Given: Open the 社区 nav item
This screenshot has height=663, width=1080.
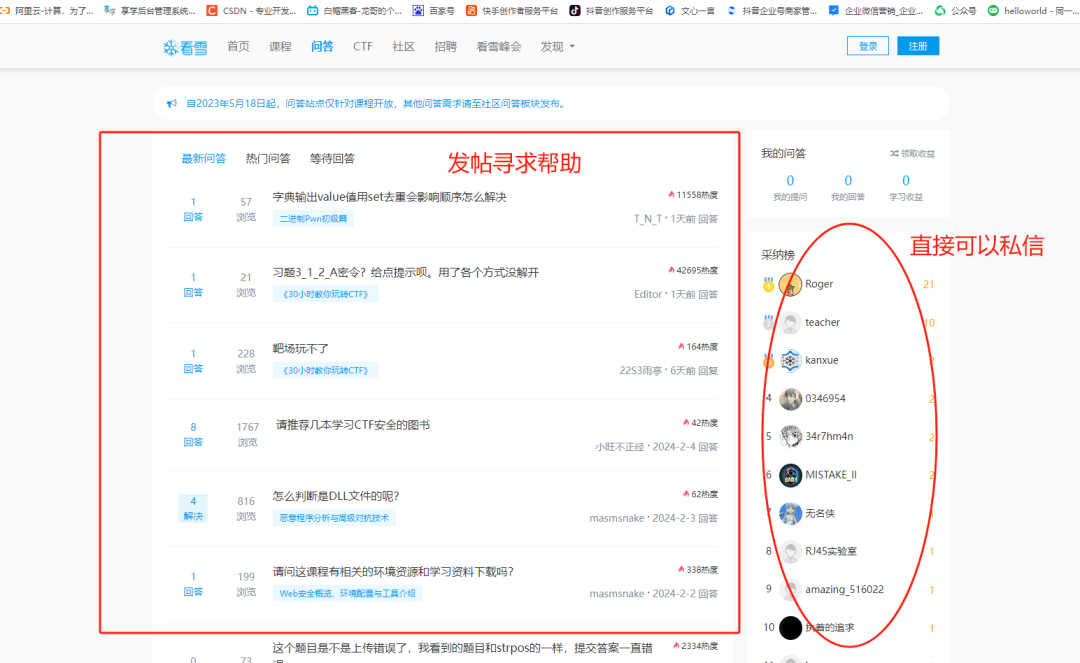Looking at the screenshot, I should 404,47.
